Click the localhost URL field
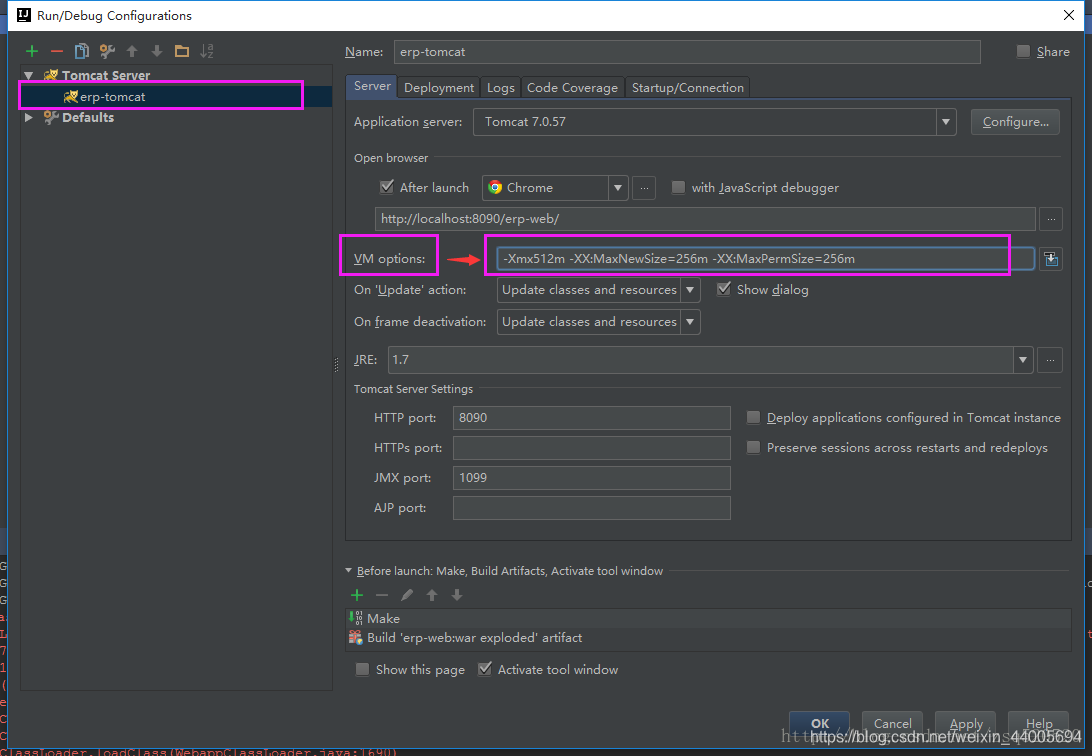This screenshot has height=756, width=1092. tap(705, 219)
